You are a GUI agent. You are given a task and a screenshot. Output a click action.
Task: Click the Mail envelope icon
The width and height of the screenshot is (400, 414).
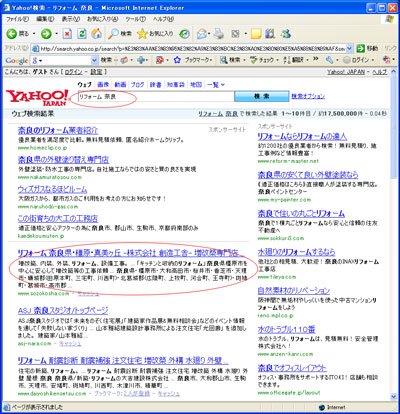tap(201, 33)
